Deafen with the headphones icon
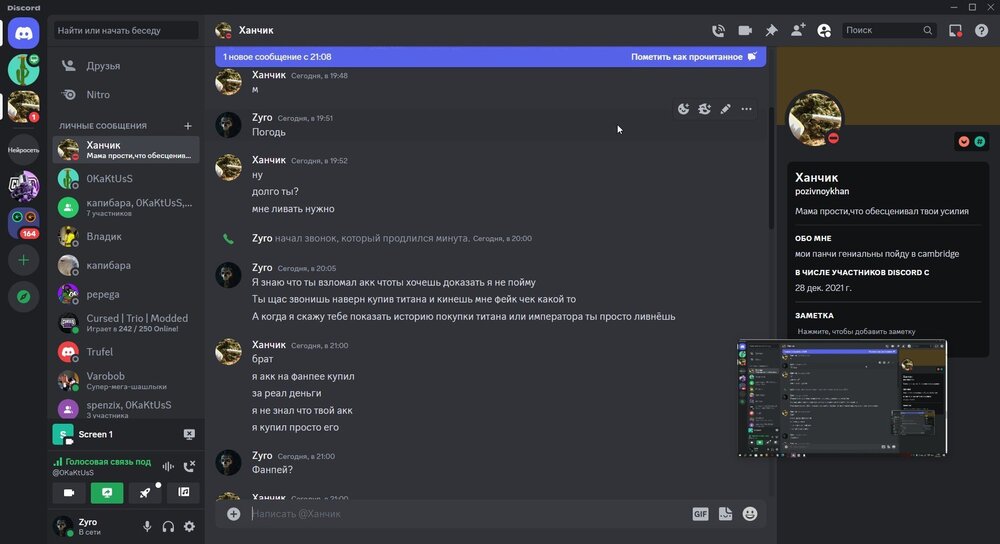 click(x=168, y=526)
